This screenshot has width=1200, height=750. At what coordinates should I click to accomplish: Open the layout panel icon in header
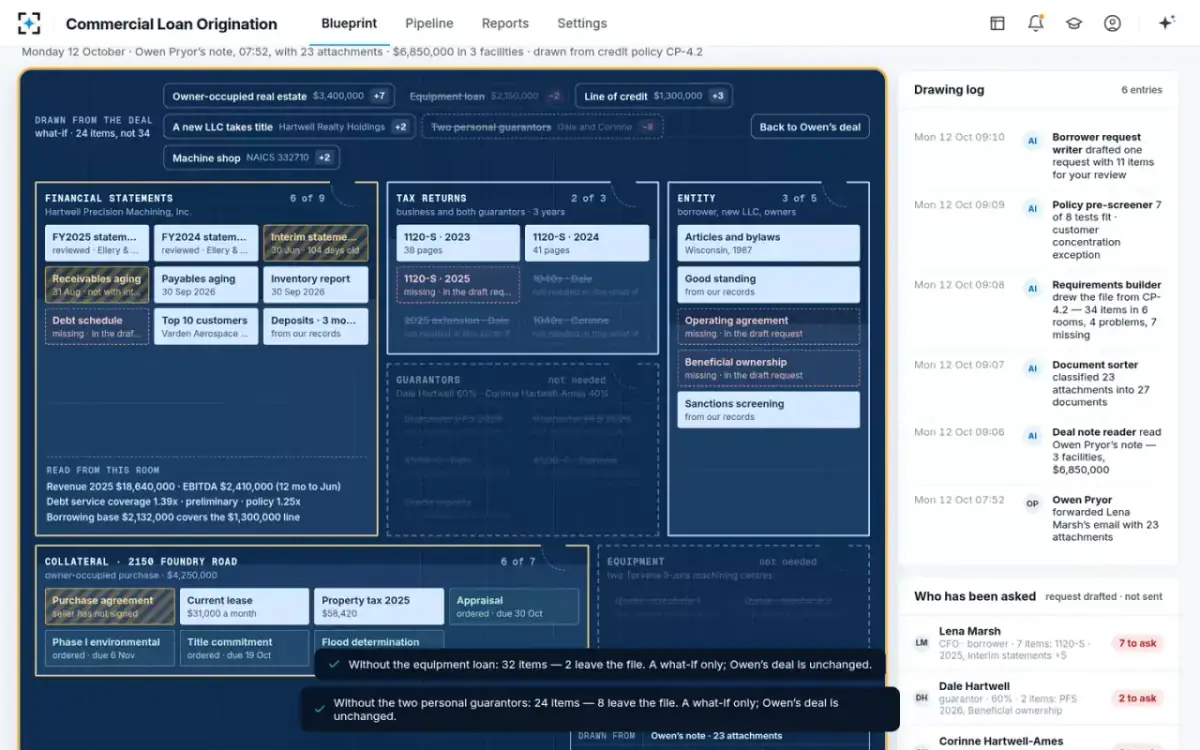point(997,23)
